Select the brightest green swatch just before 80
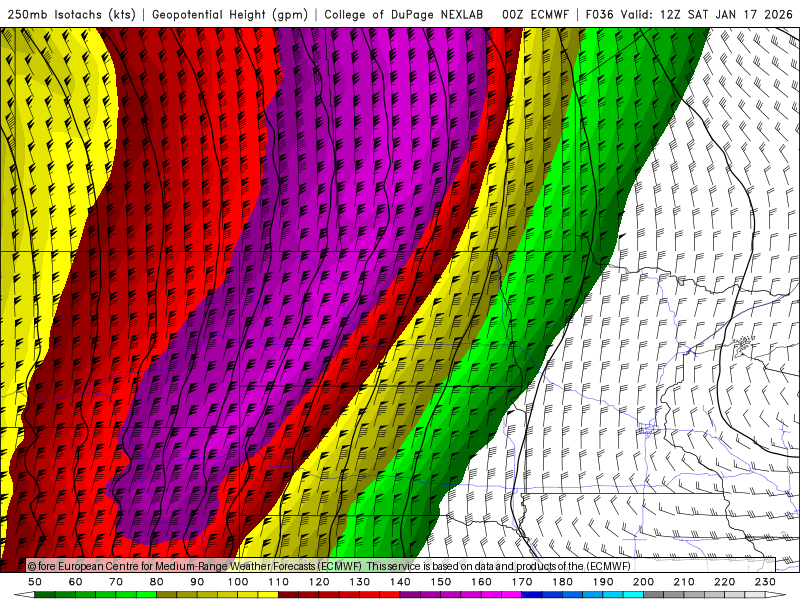This screenshot has width=800, height=600. [x=146, y=595]
